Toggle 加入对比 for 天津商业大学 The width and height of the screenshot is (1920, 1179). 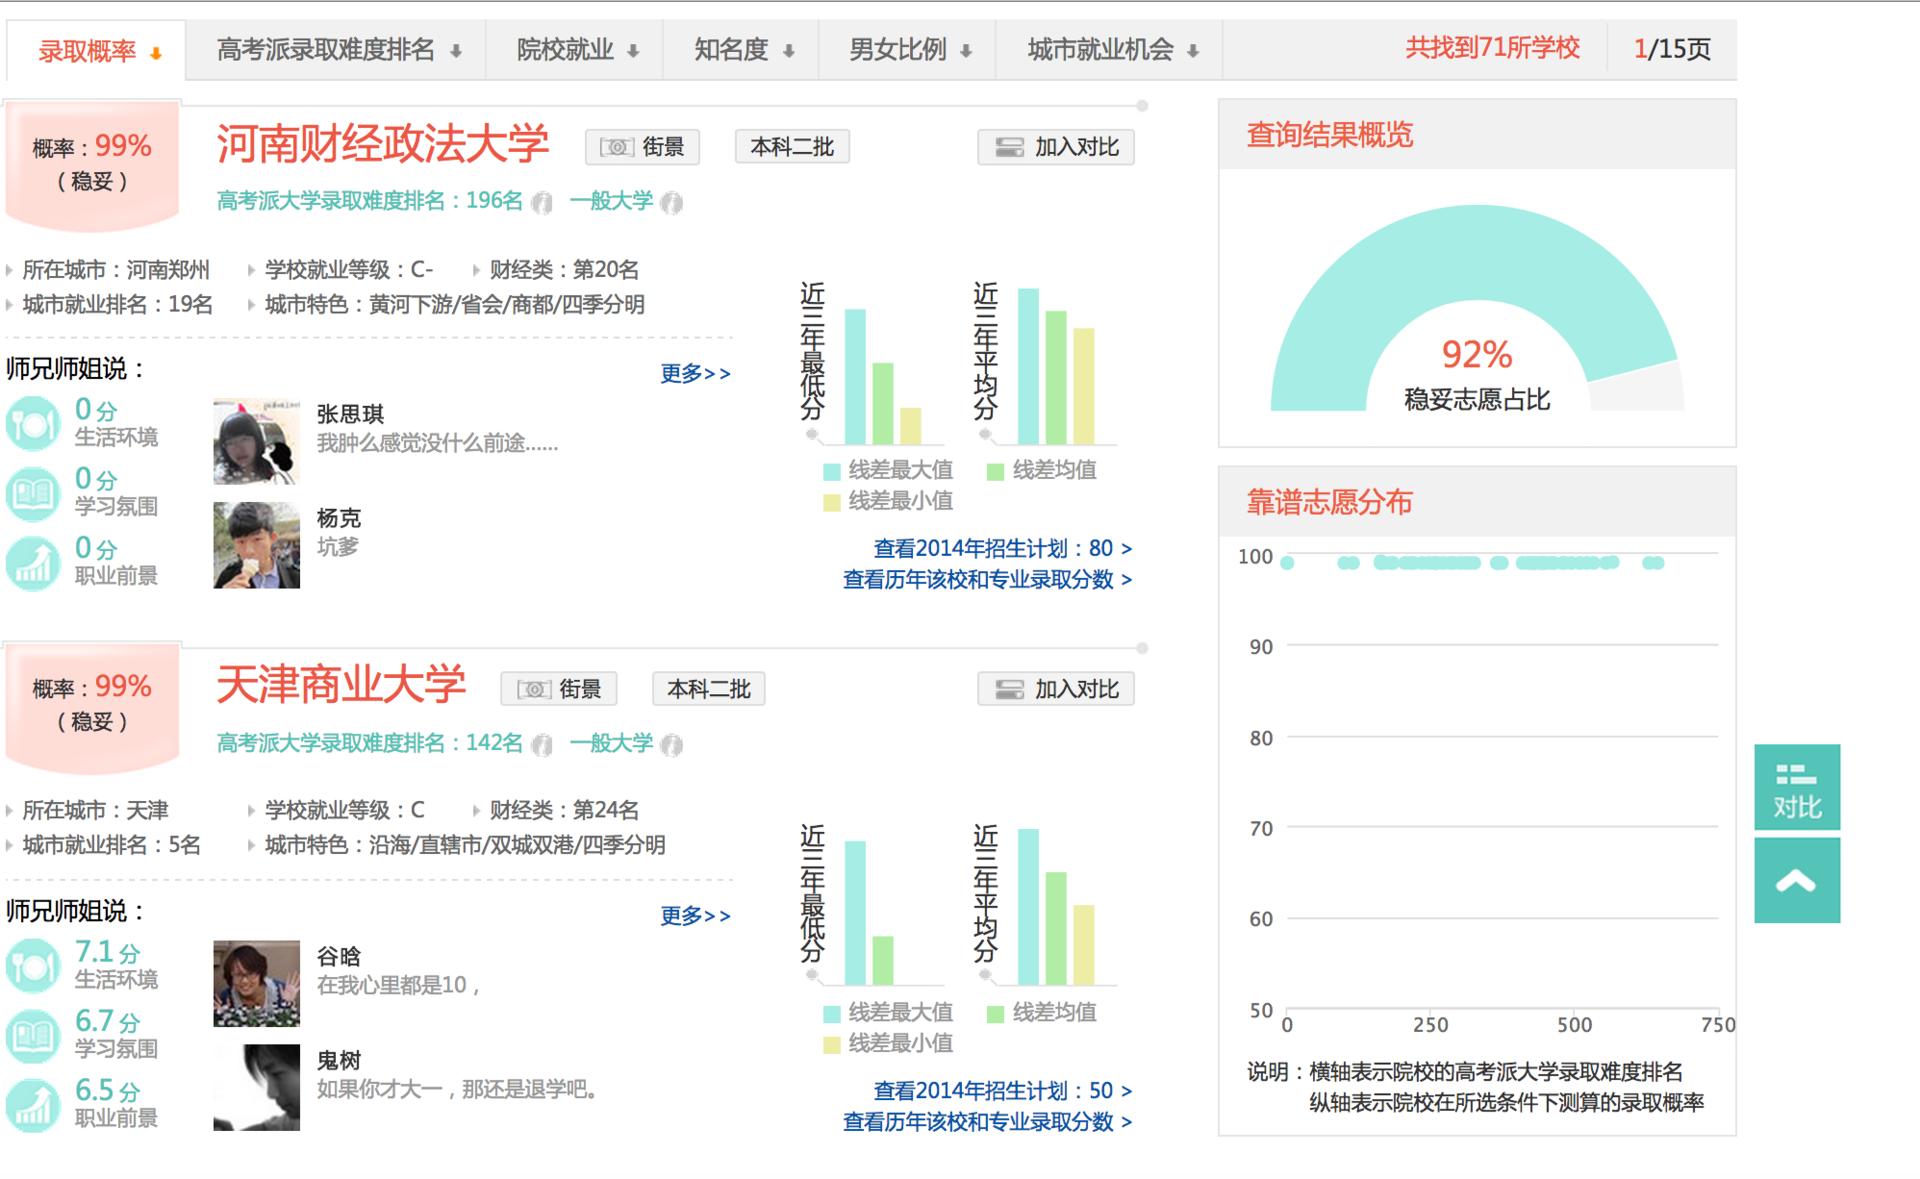(x=1056, y=689)
